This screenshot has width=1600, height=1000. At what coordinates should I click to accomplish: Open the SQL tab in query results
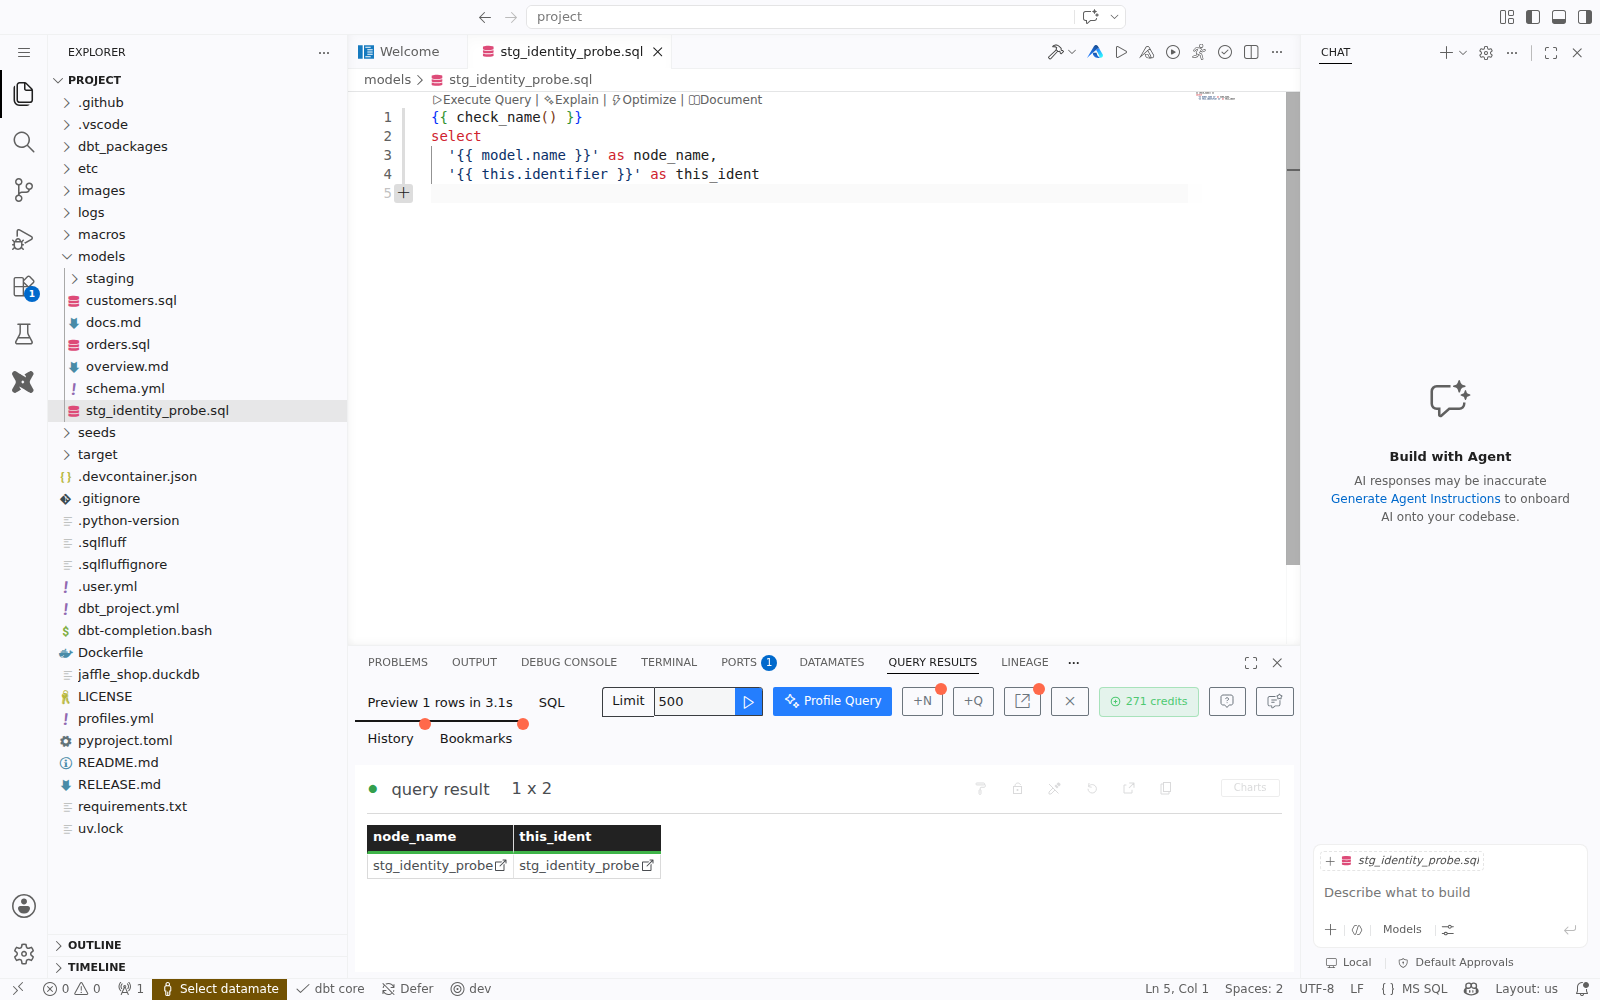[552, 703]
